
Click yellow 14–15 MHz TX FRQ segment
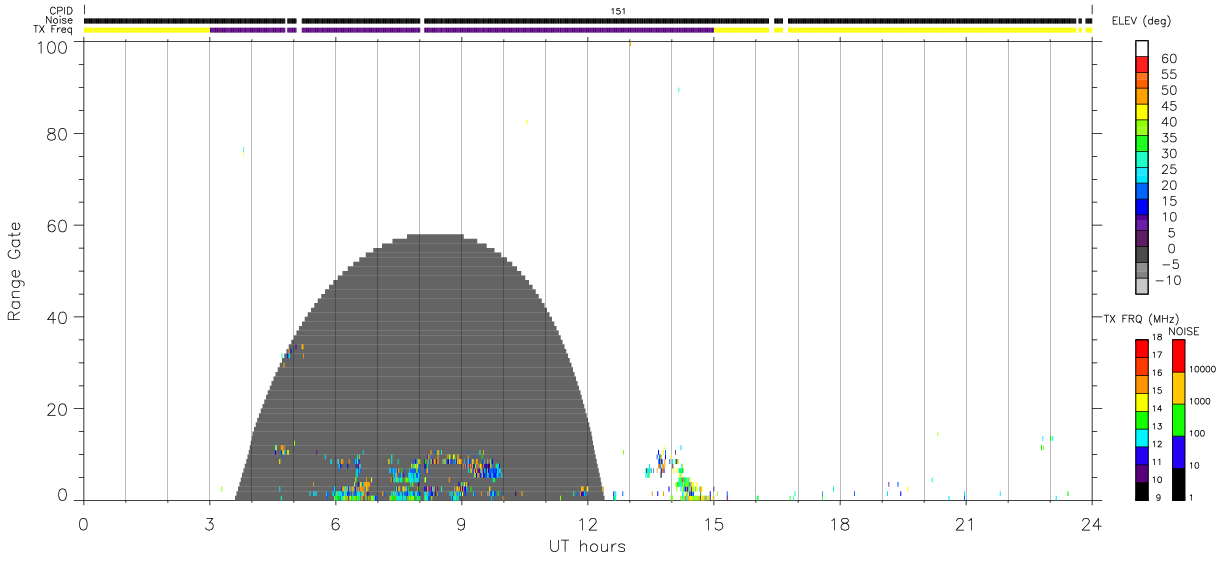tap(1141, 402)
